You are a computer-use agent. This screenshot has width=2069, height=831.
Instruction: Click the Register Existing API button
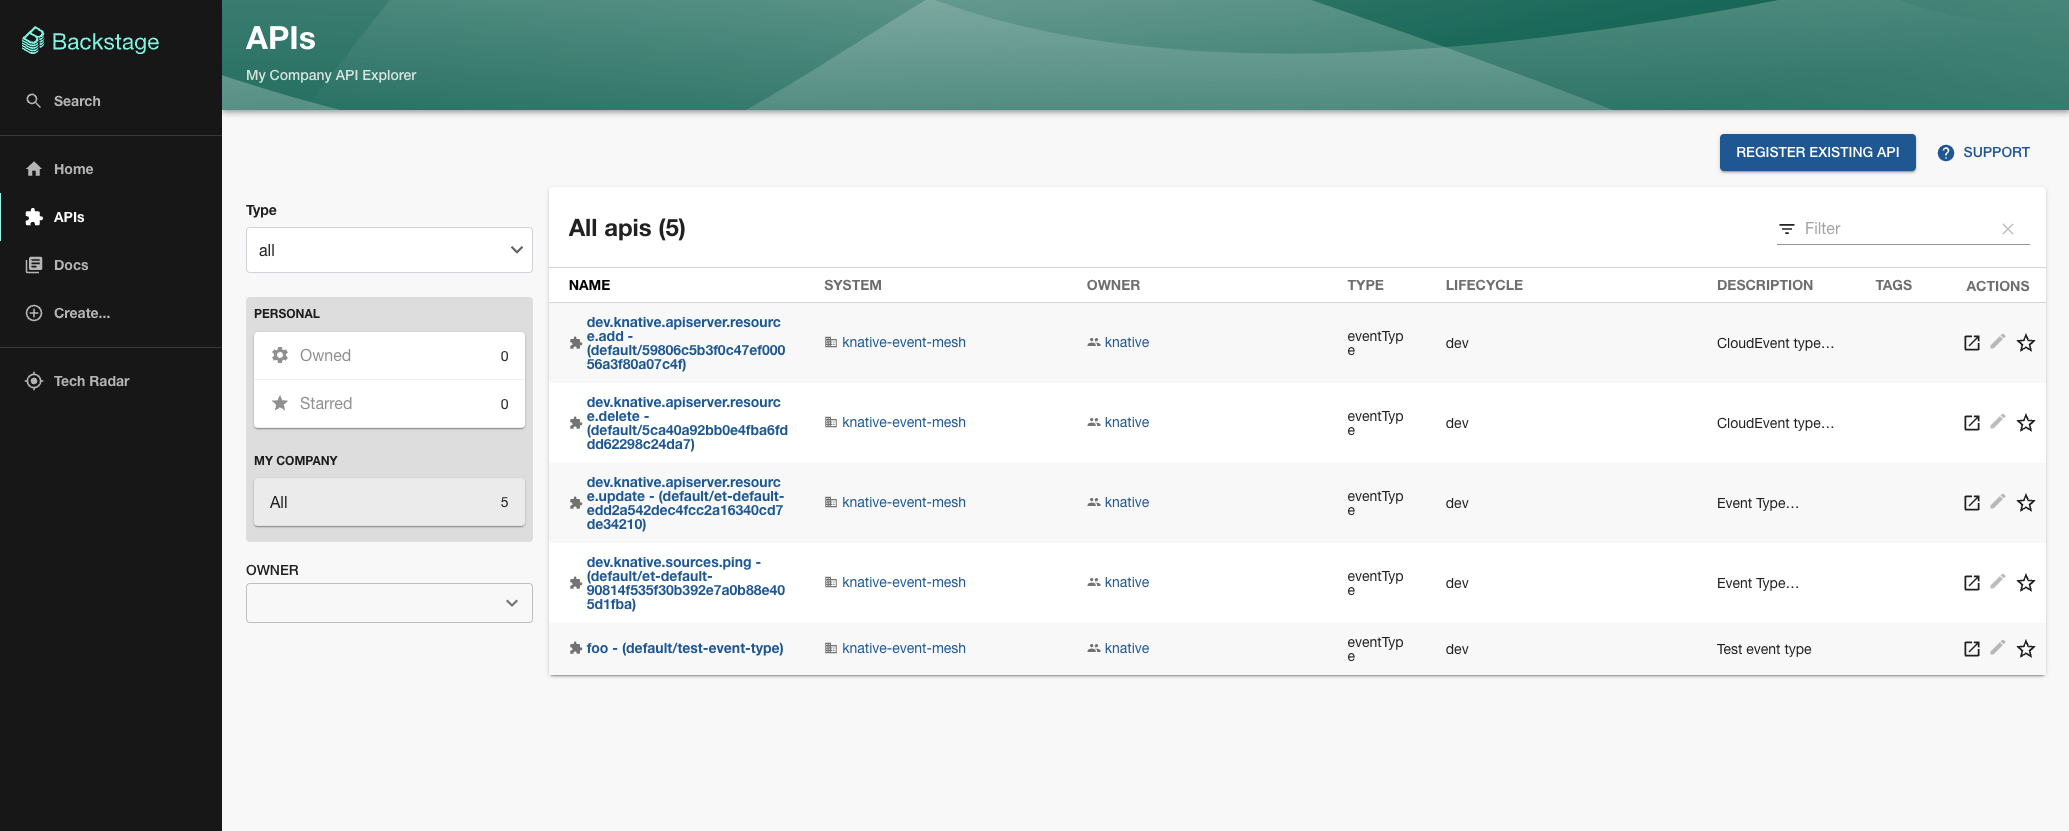tap(1817, 152)
